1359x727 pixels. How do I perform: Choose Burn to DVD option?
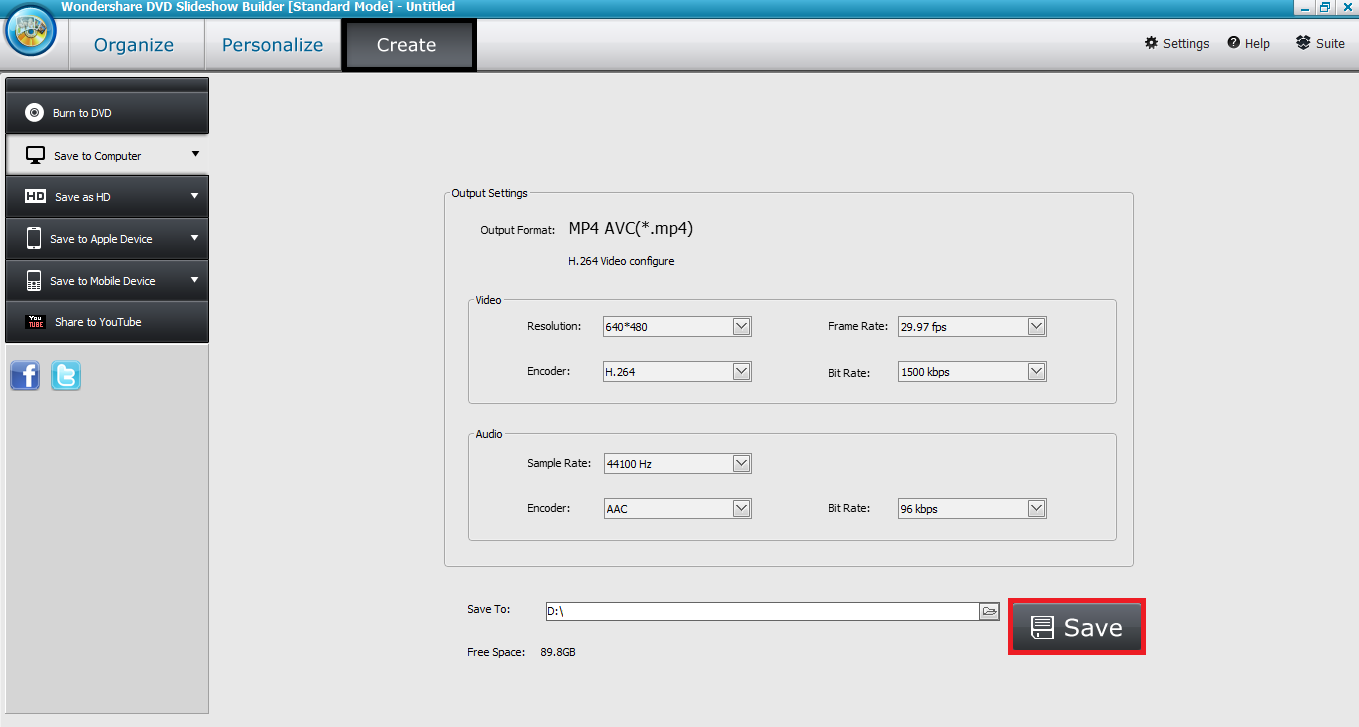[107, 113]
